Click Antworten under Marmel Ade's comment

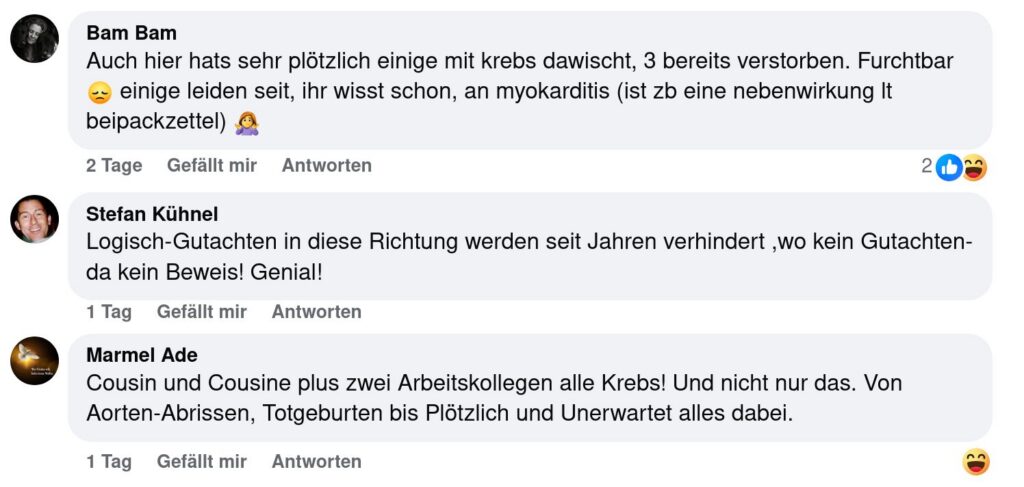[316, 462]
